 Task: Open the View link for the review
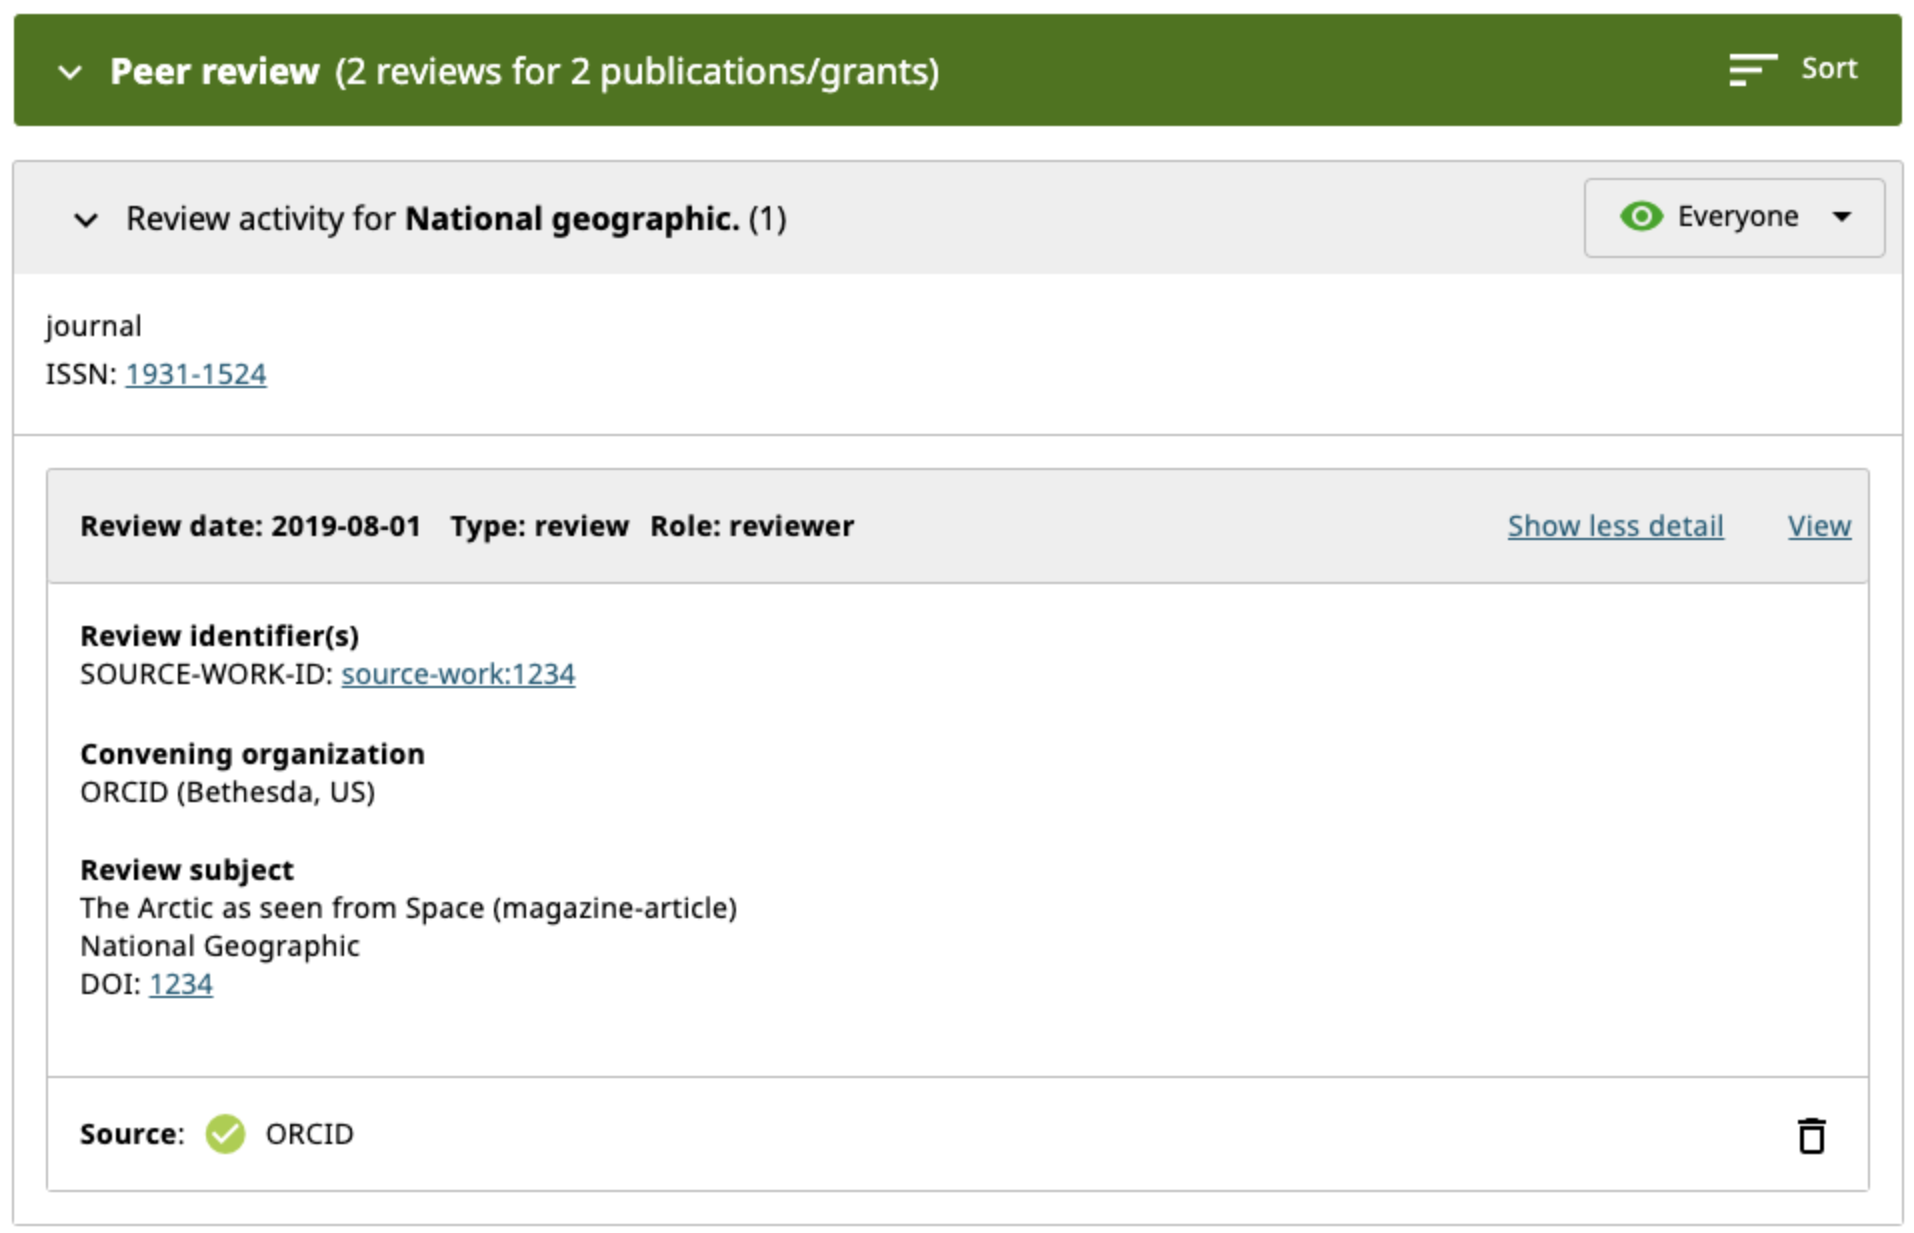tap(1819, 526)
